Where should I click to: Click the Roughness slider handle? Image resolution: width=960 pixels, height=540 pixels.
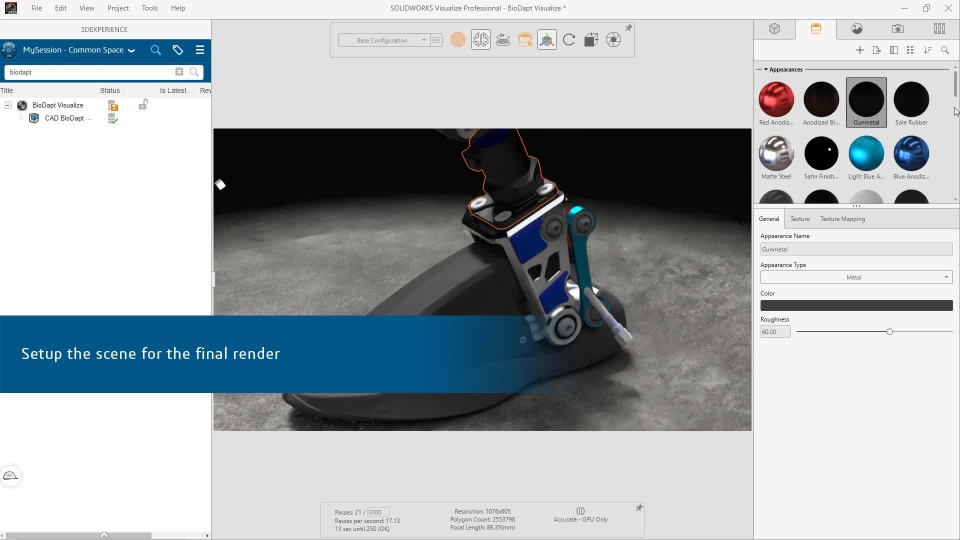(x=890, y=331)
